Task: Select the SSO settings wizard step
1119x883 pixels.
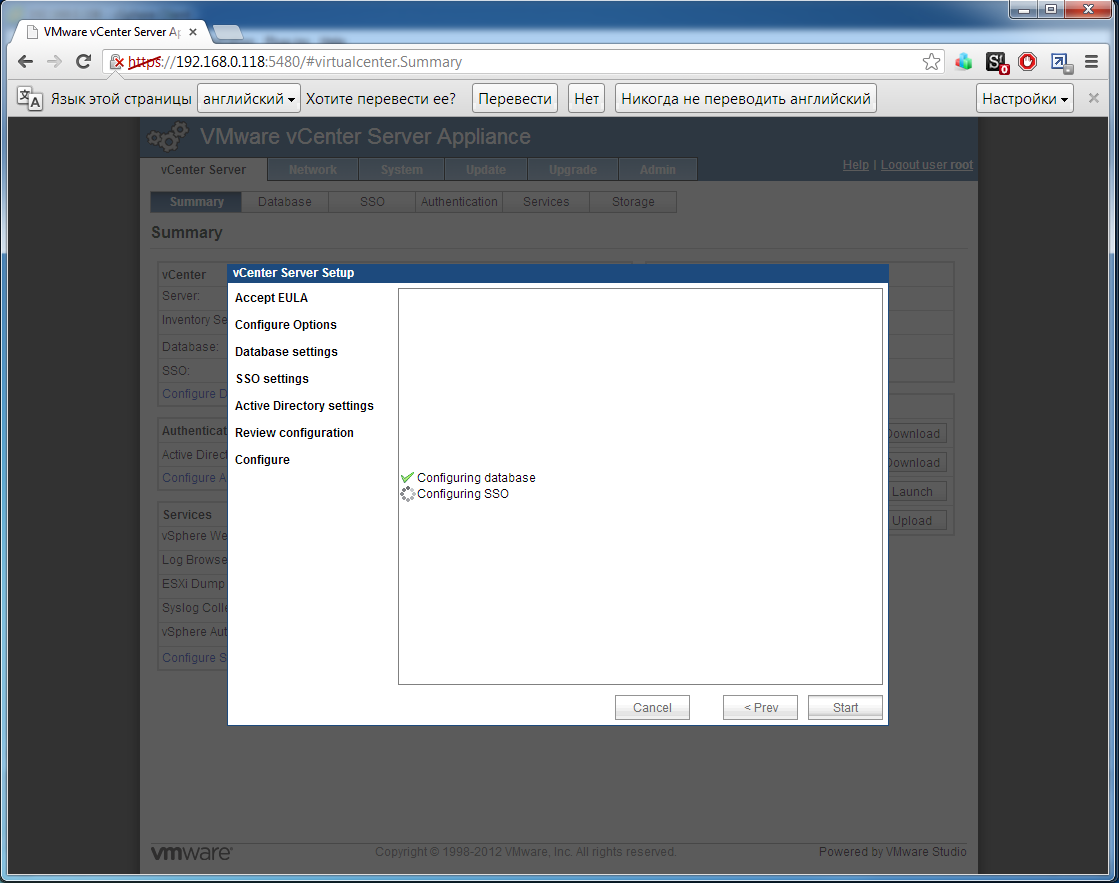Action: tap(272, 379)
